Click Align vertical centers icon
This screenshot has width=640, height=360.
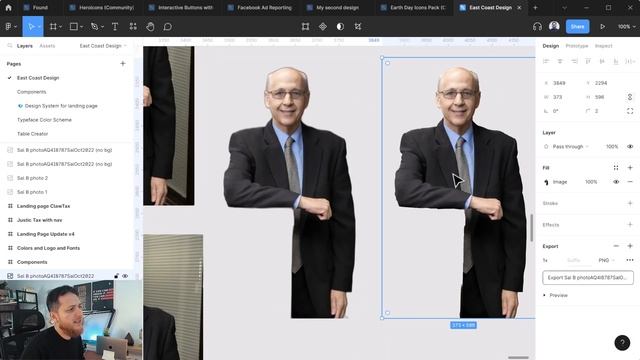click(602, 61)
